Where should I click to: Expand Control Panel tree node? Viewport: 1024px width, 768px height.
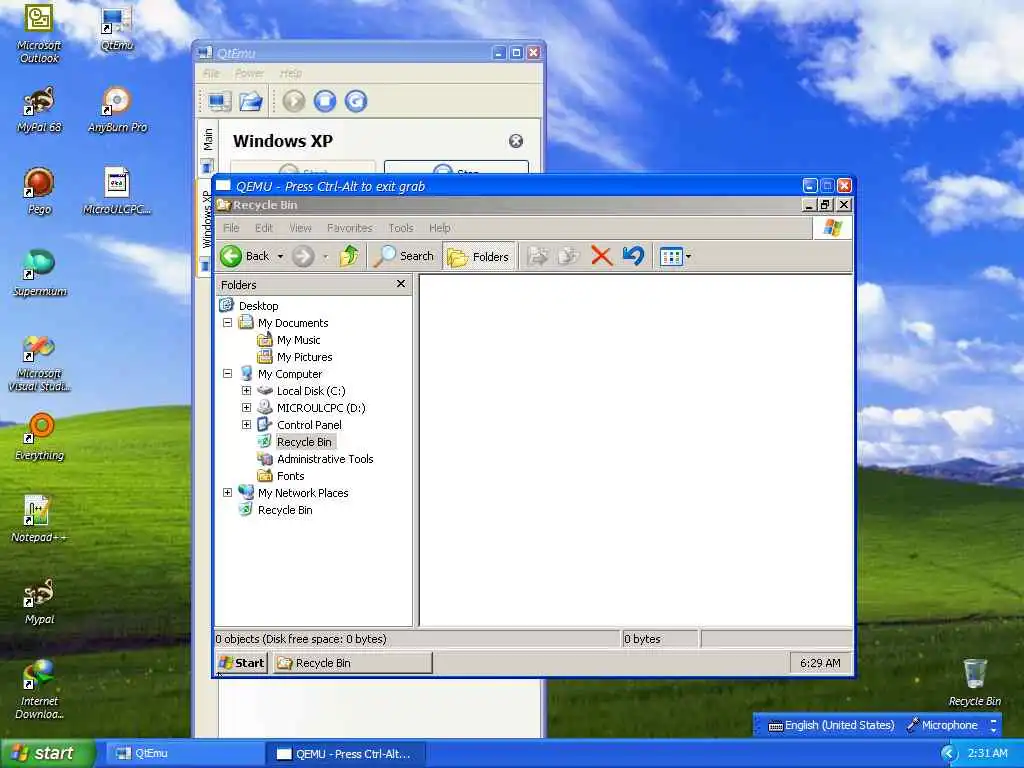tap(246, 424)
